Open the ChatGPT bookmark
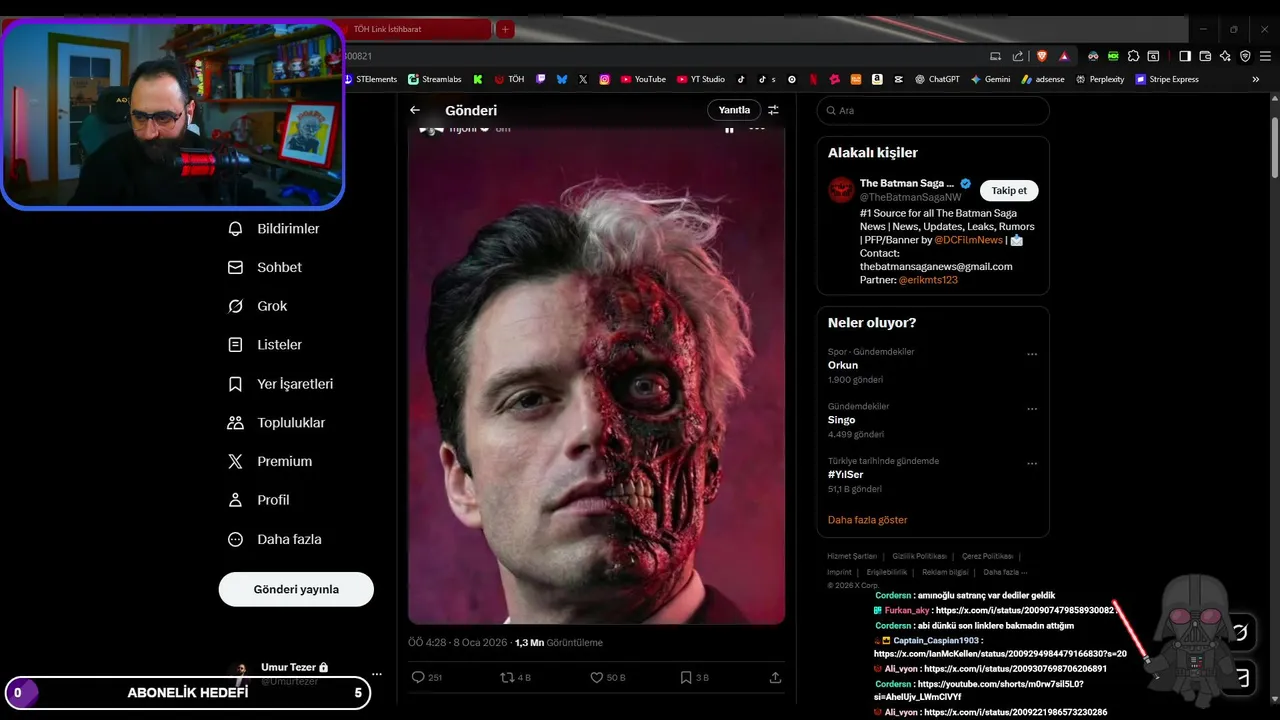Image resolution: width=1280 pixels, height=720 pixels. [937, 79]
